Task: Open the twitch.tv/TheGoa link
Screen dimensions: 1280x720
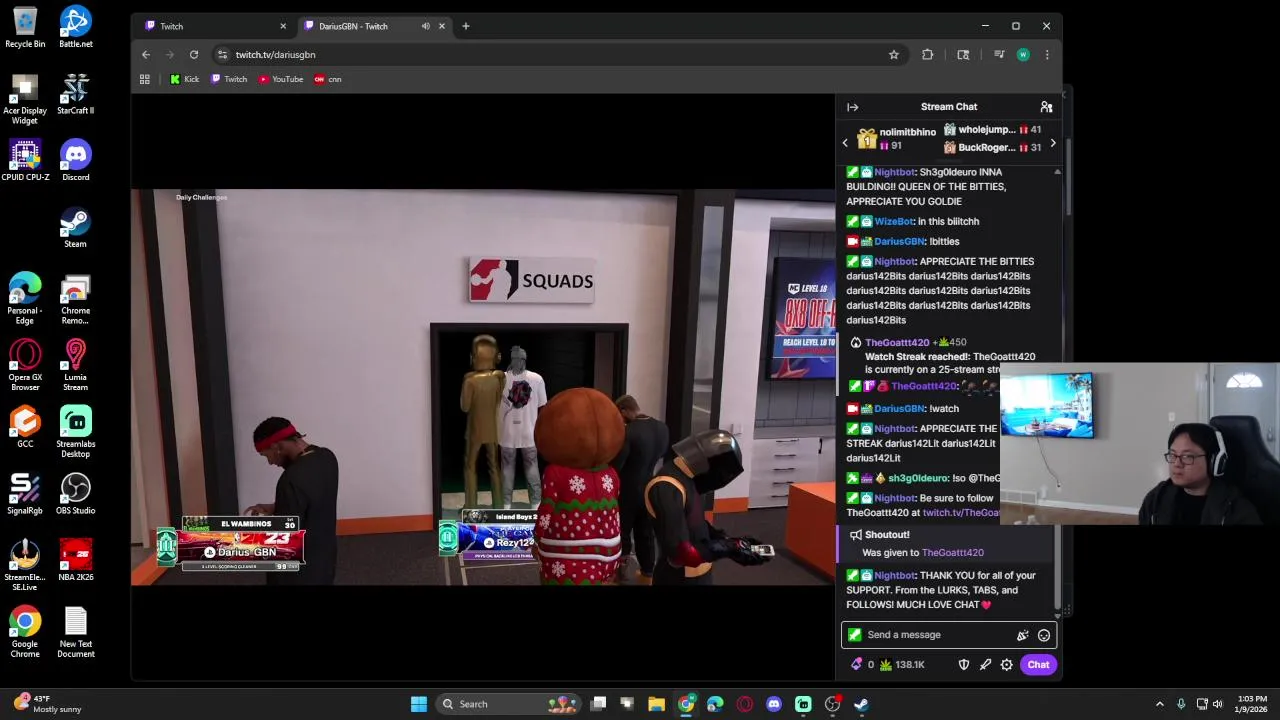Action: (961, 513)
